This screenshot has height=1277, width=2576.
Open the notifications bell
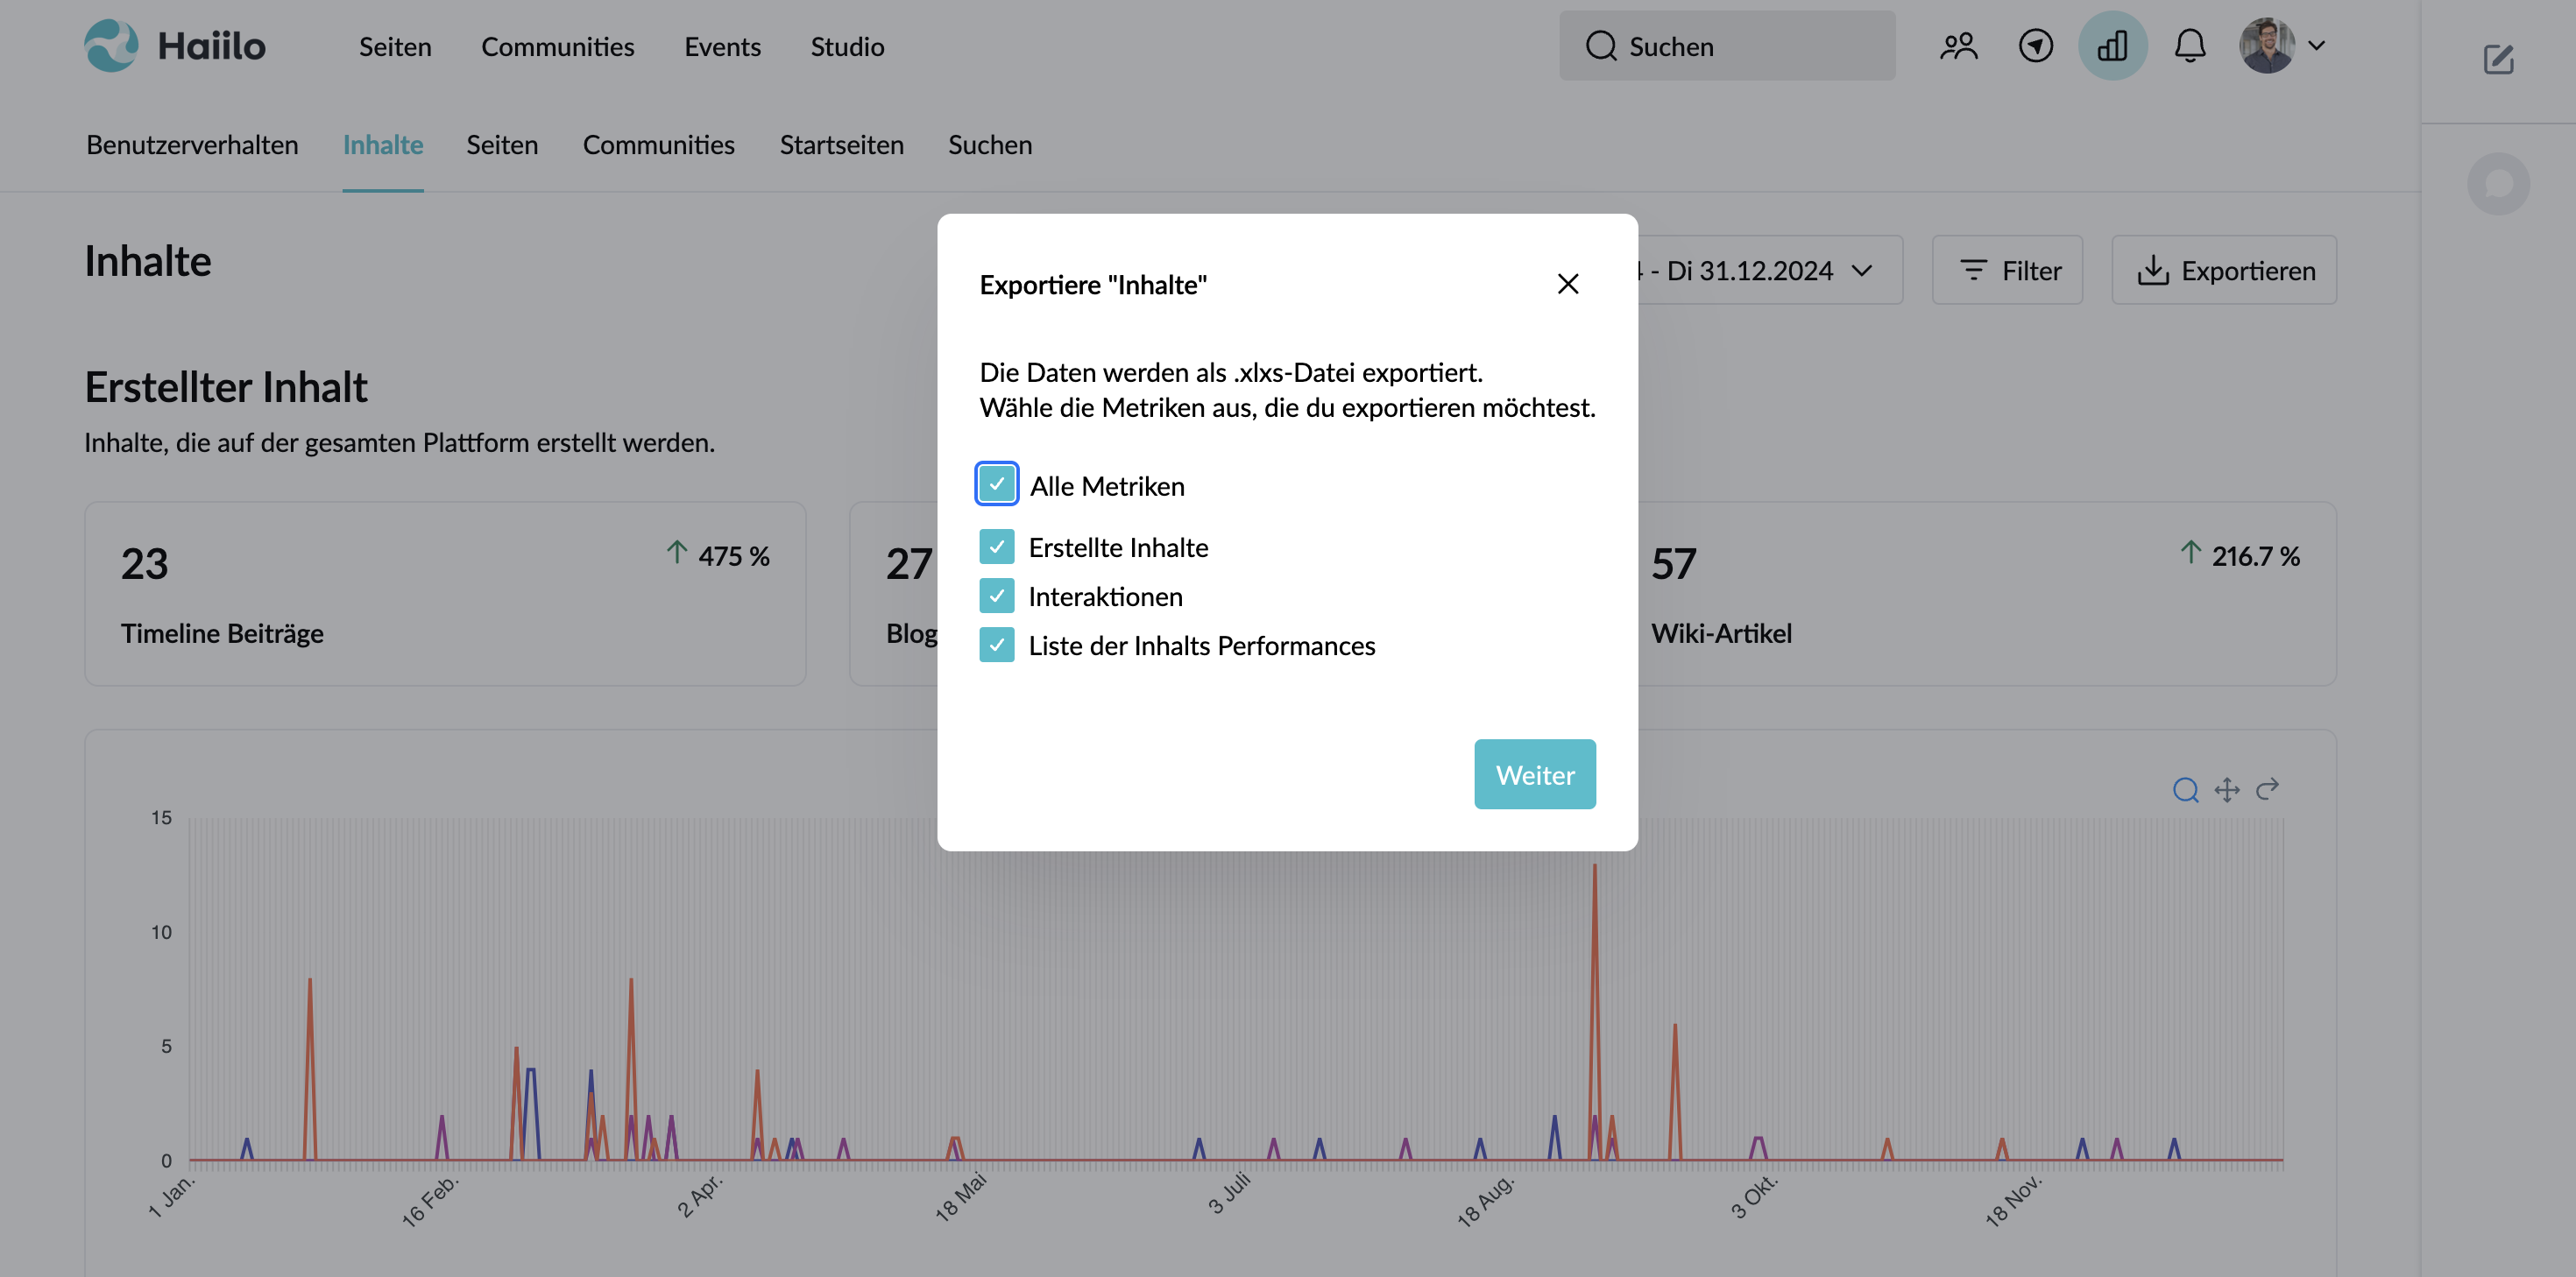click(x=2190, y=46)
